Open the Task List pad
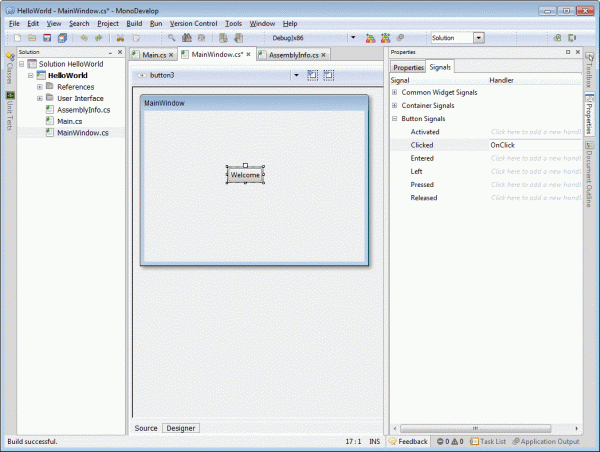Image resolution: width=600 pixels, height=452 pixels. [488, 441]
